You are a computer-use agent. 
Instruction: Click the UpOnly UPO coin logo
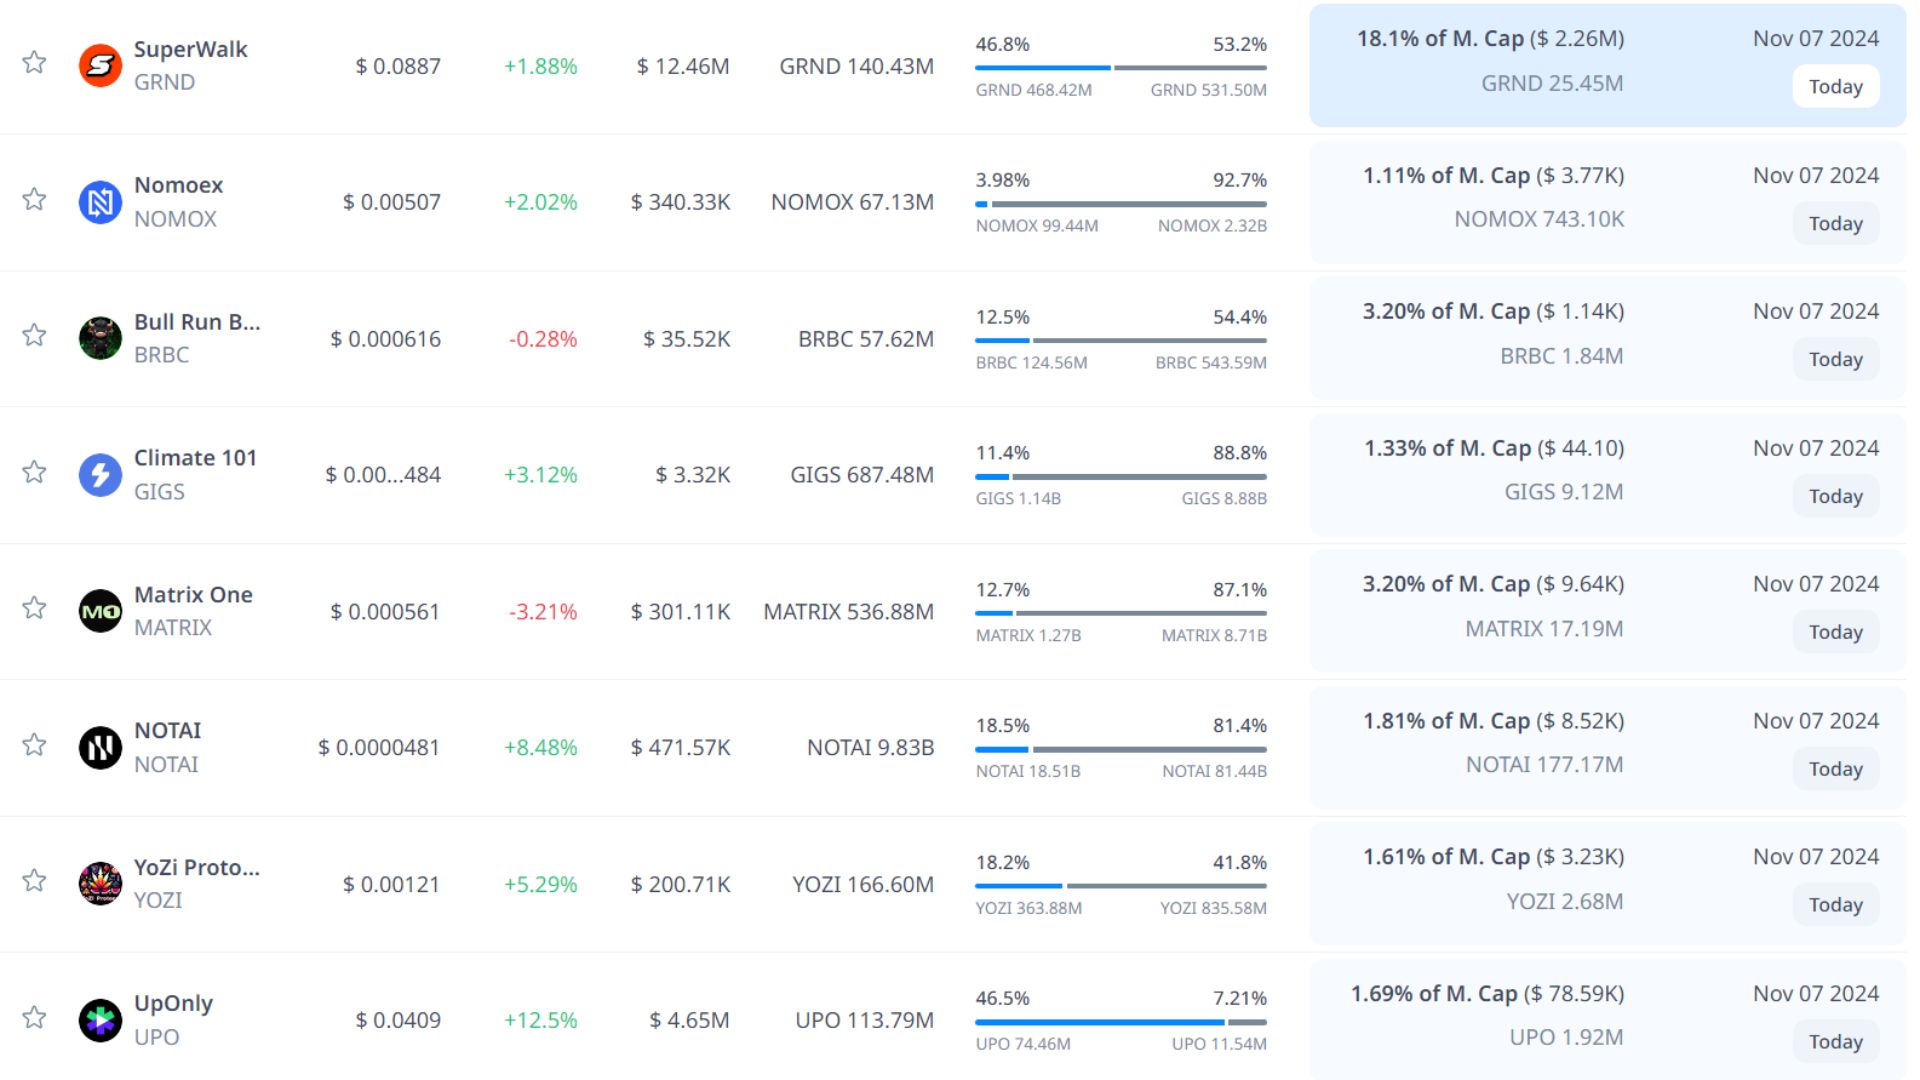100,1020
